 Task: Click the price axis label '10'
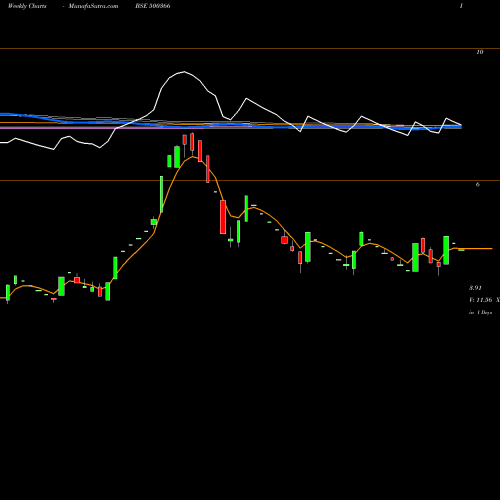click(x=480, y=52)
